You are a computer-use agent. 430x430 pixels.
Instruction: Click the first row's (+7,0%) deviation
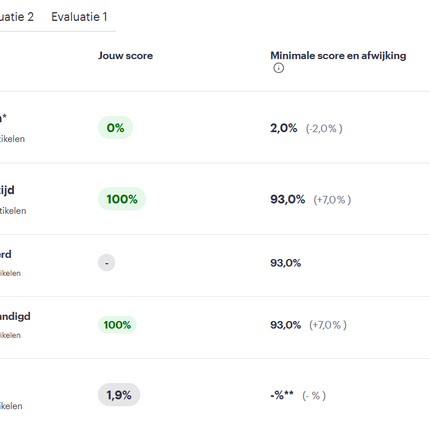(x=332, y=200)
